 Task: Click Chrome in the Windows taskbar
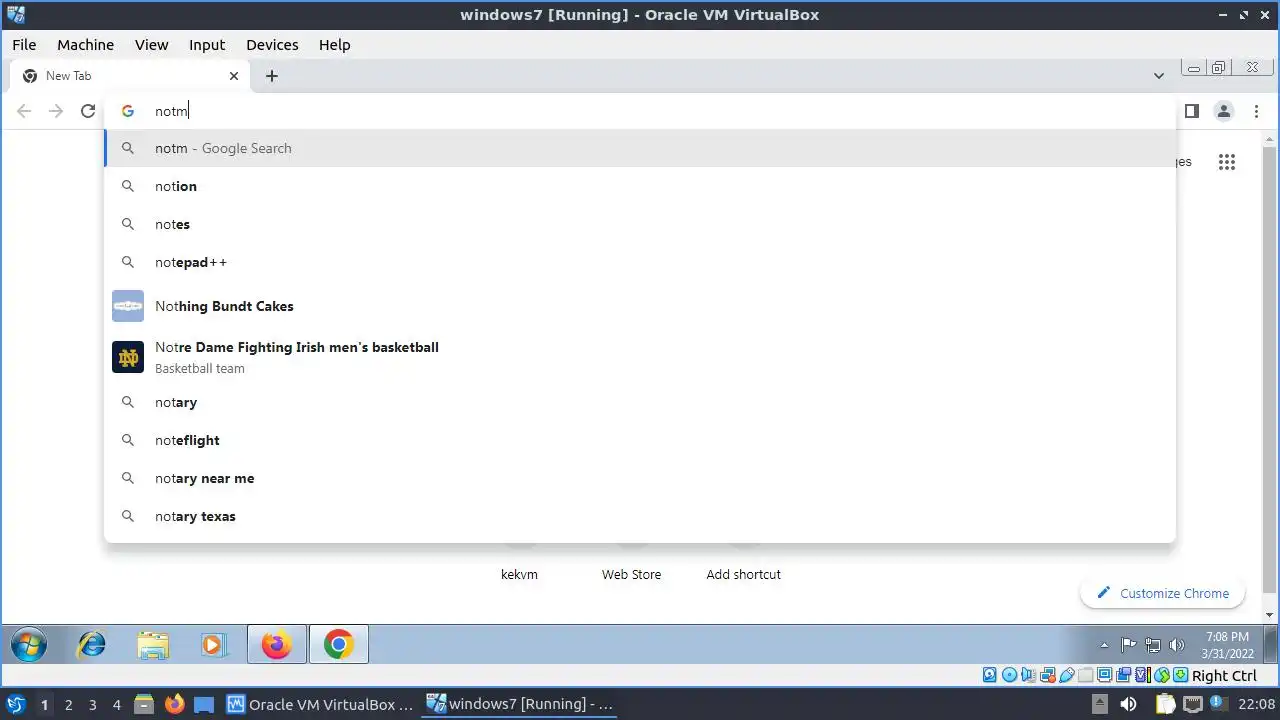pyautogui.click(x=338, y=645)
